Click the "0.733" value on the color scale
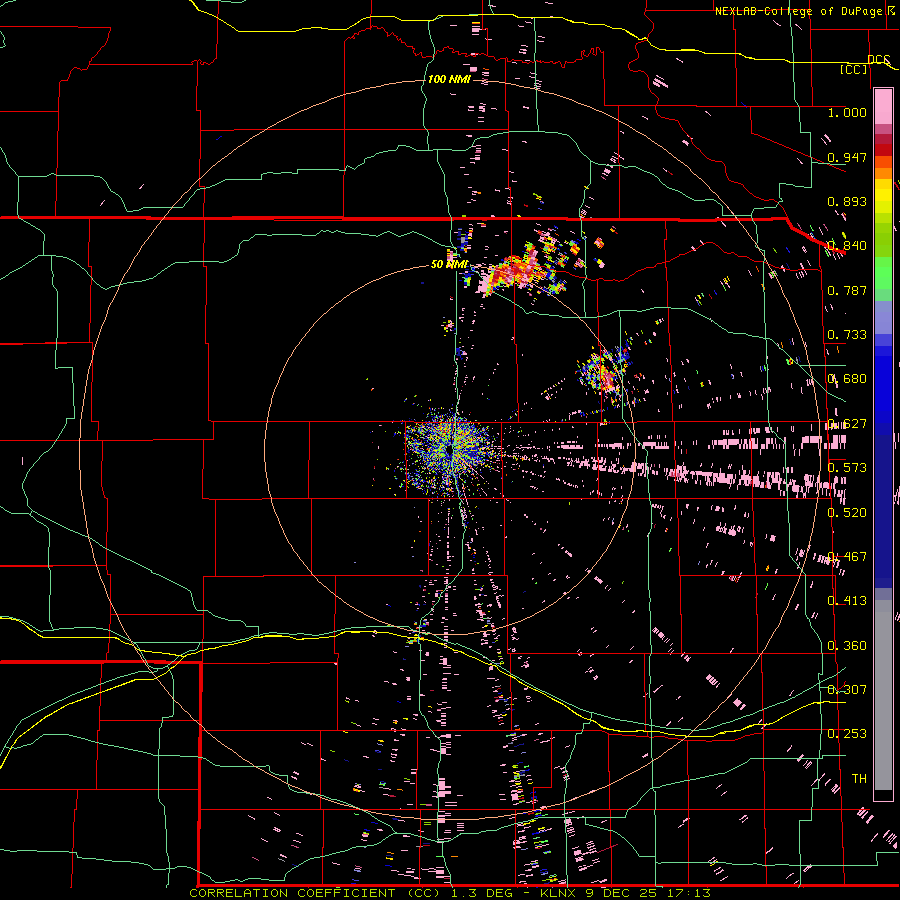 pos(847,335)
